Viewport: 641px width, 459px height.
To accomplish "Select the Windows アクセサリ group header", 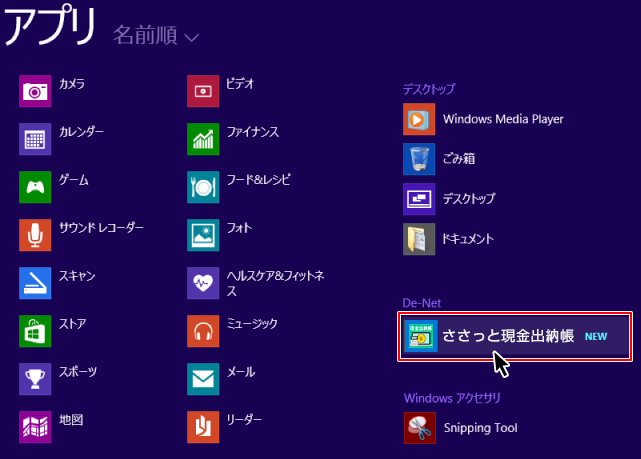I will tap(452, 398).
